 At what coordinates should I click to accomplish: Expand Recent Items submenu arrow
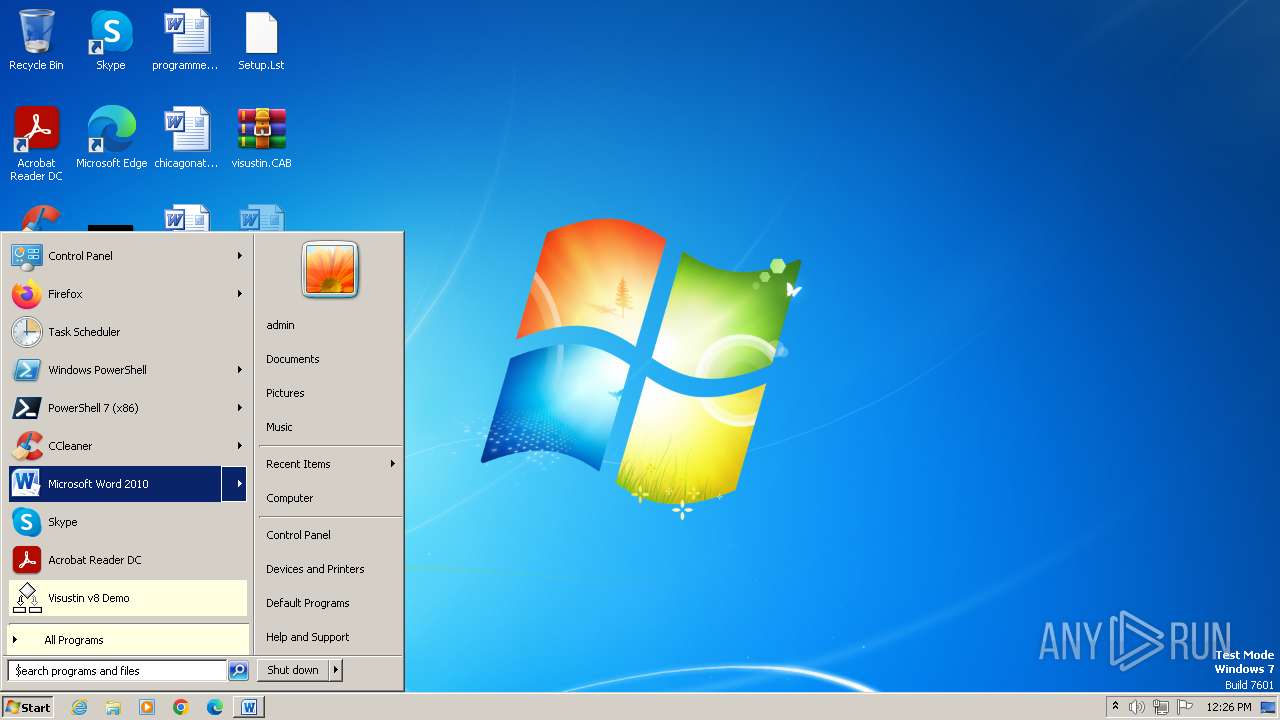[392, 464]
